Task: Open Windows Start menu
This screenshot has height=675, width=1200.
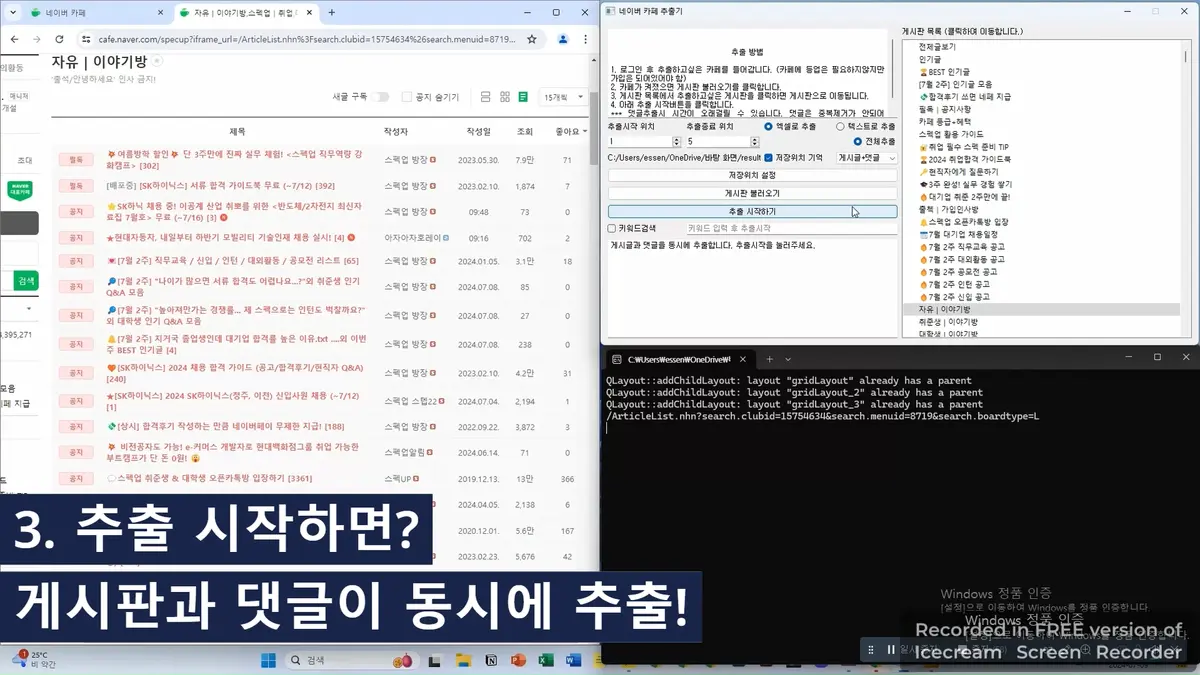Action: [268, 660]
